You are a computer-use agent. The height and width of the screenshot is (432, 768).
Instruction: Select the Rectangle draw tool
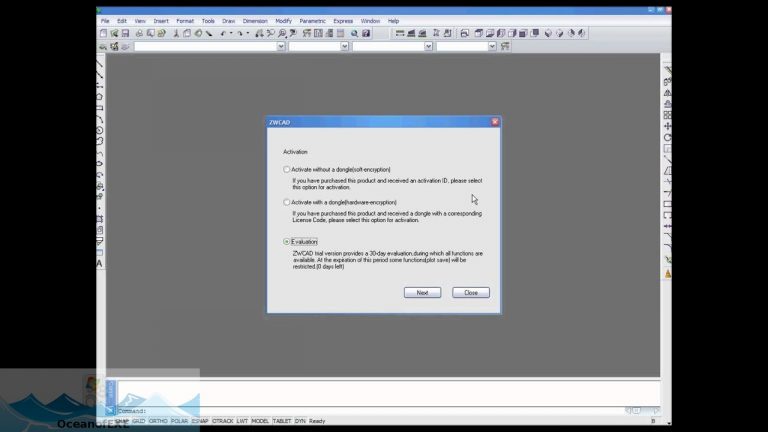pyautogui.click(x=100, y=109)
